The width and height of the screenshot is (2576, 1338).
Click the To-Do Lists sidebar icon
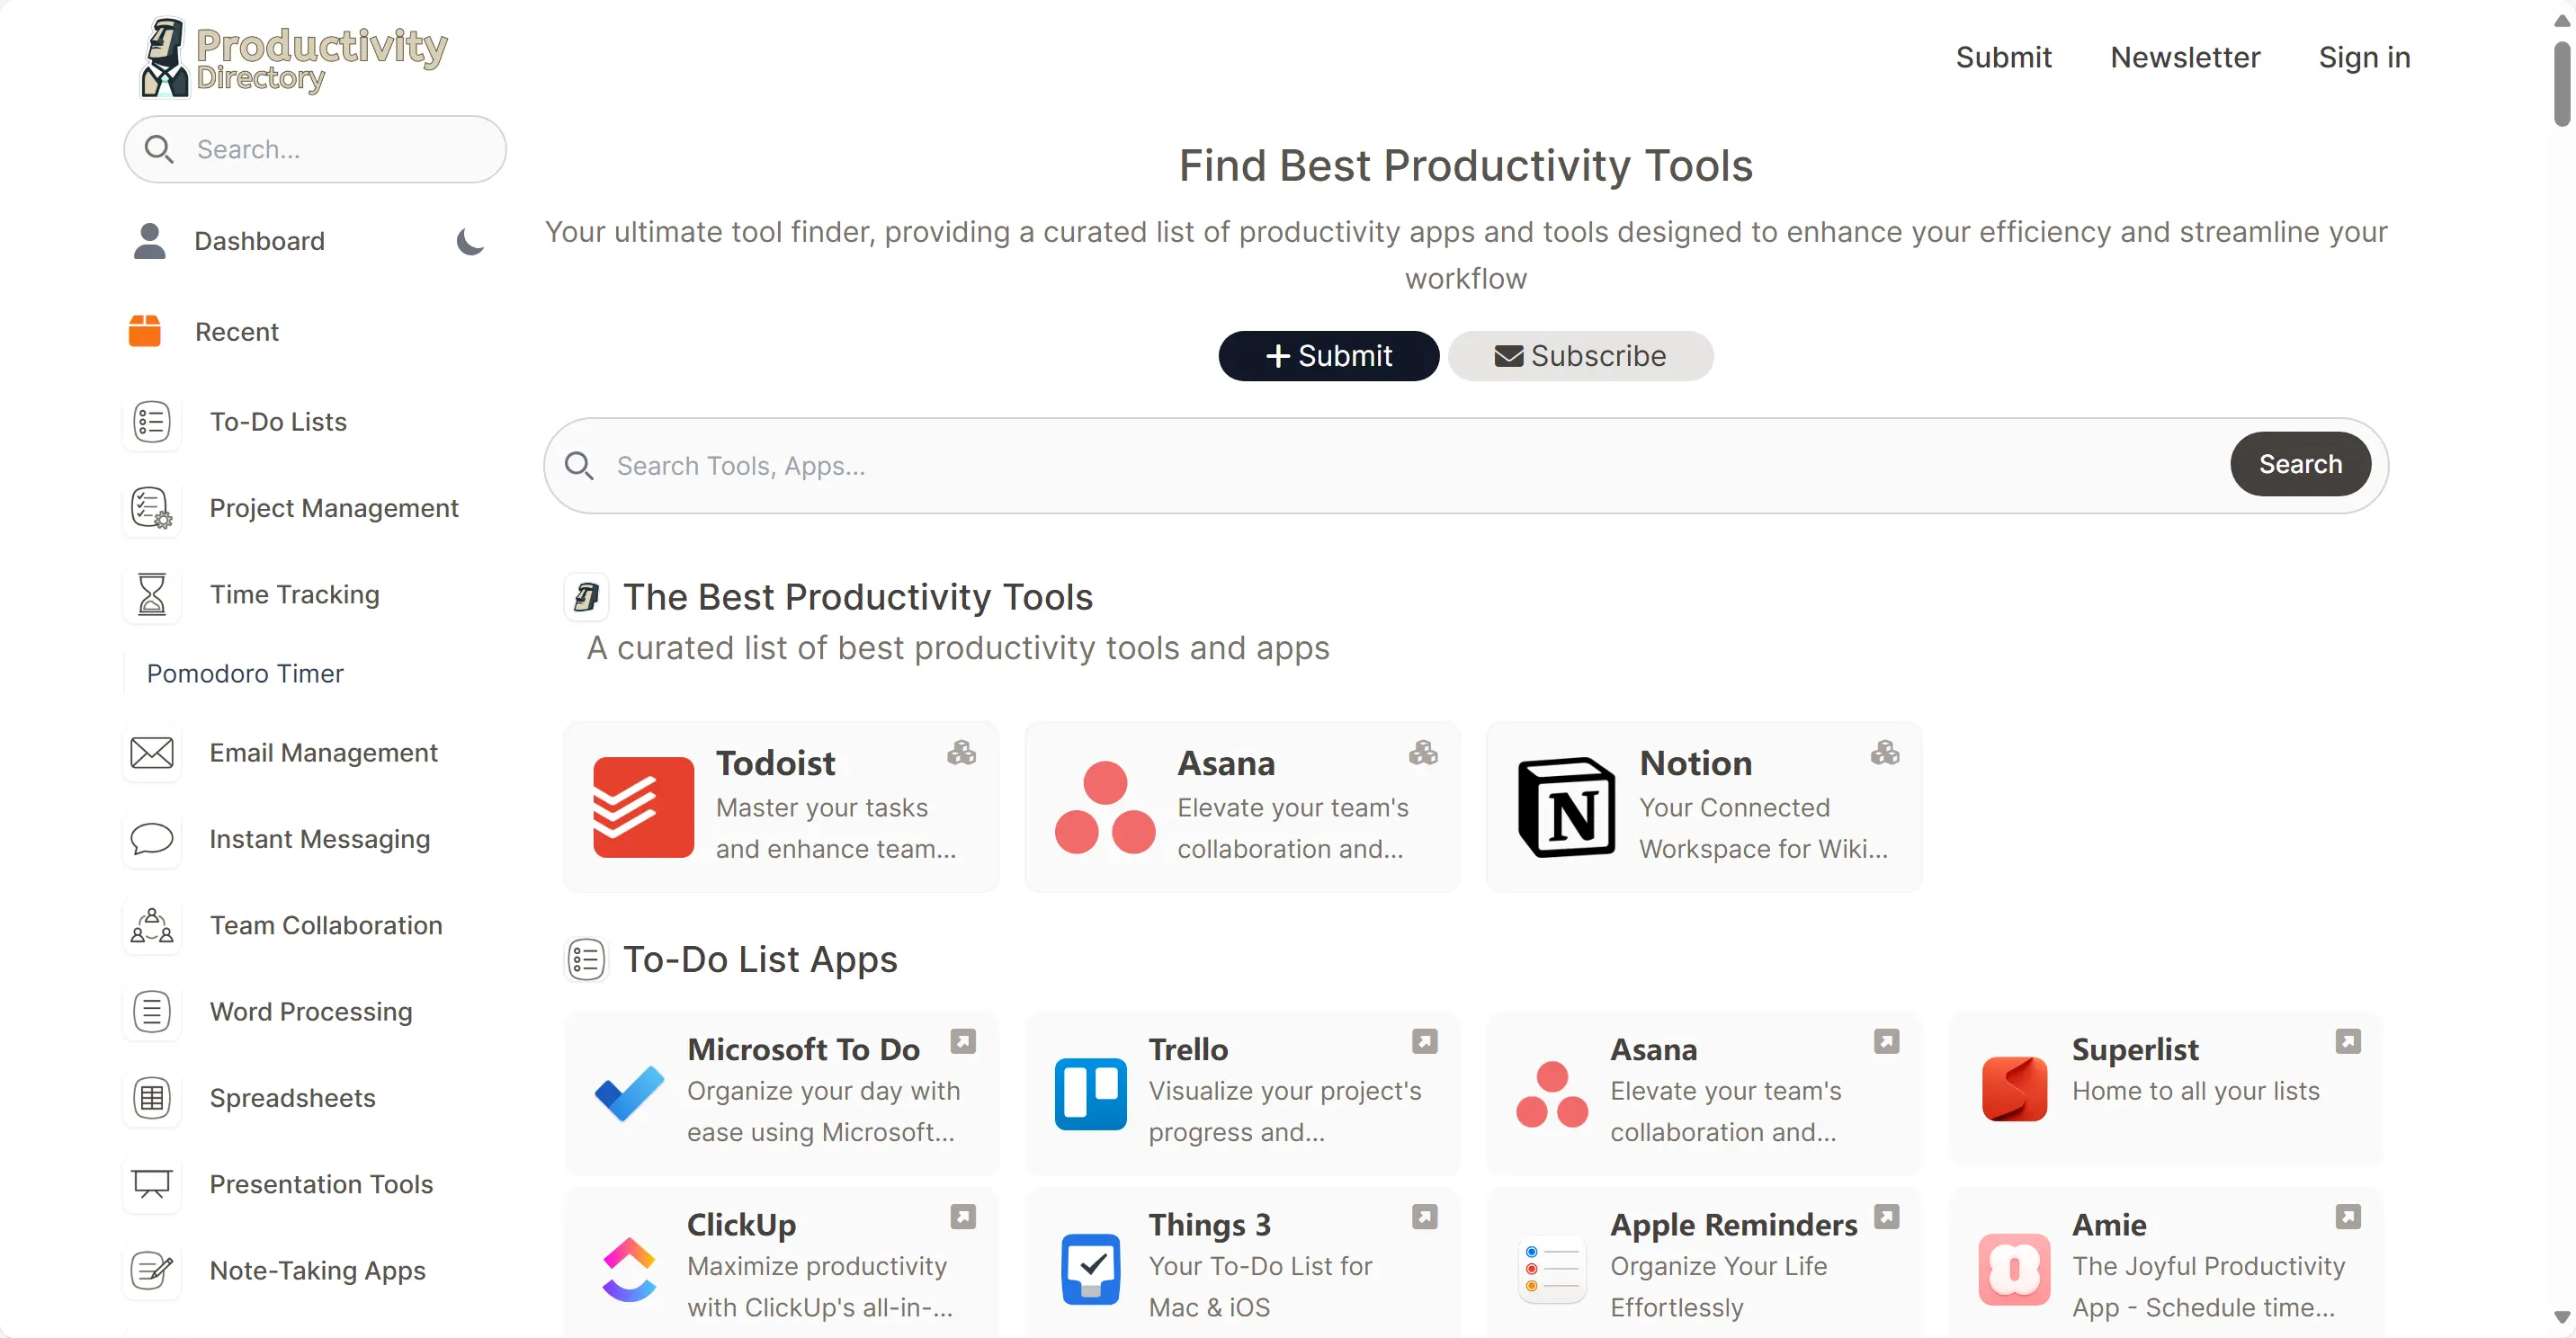[x=152, y=422]
